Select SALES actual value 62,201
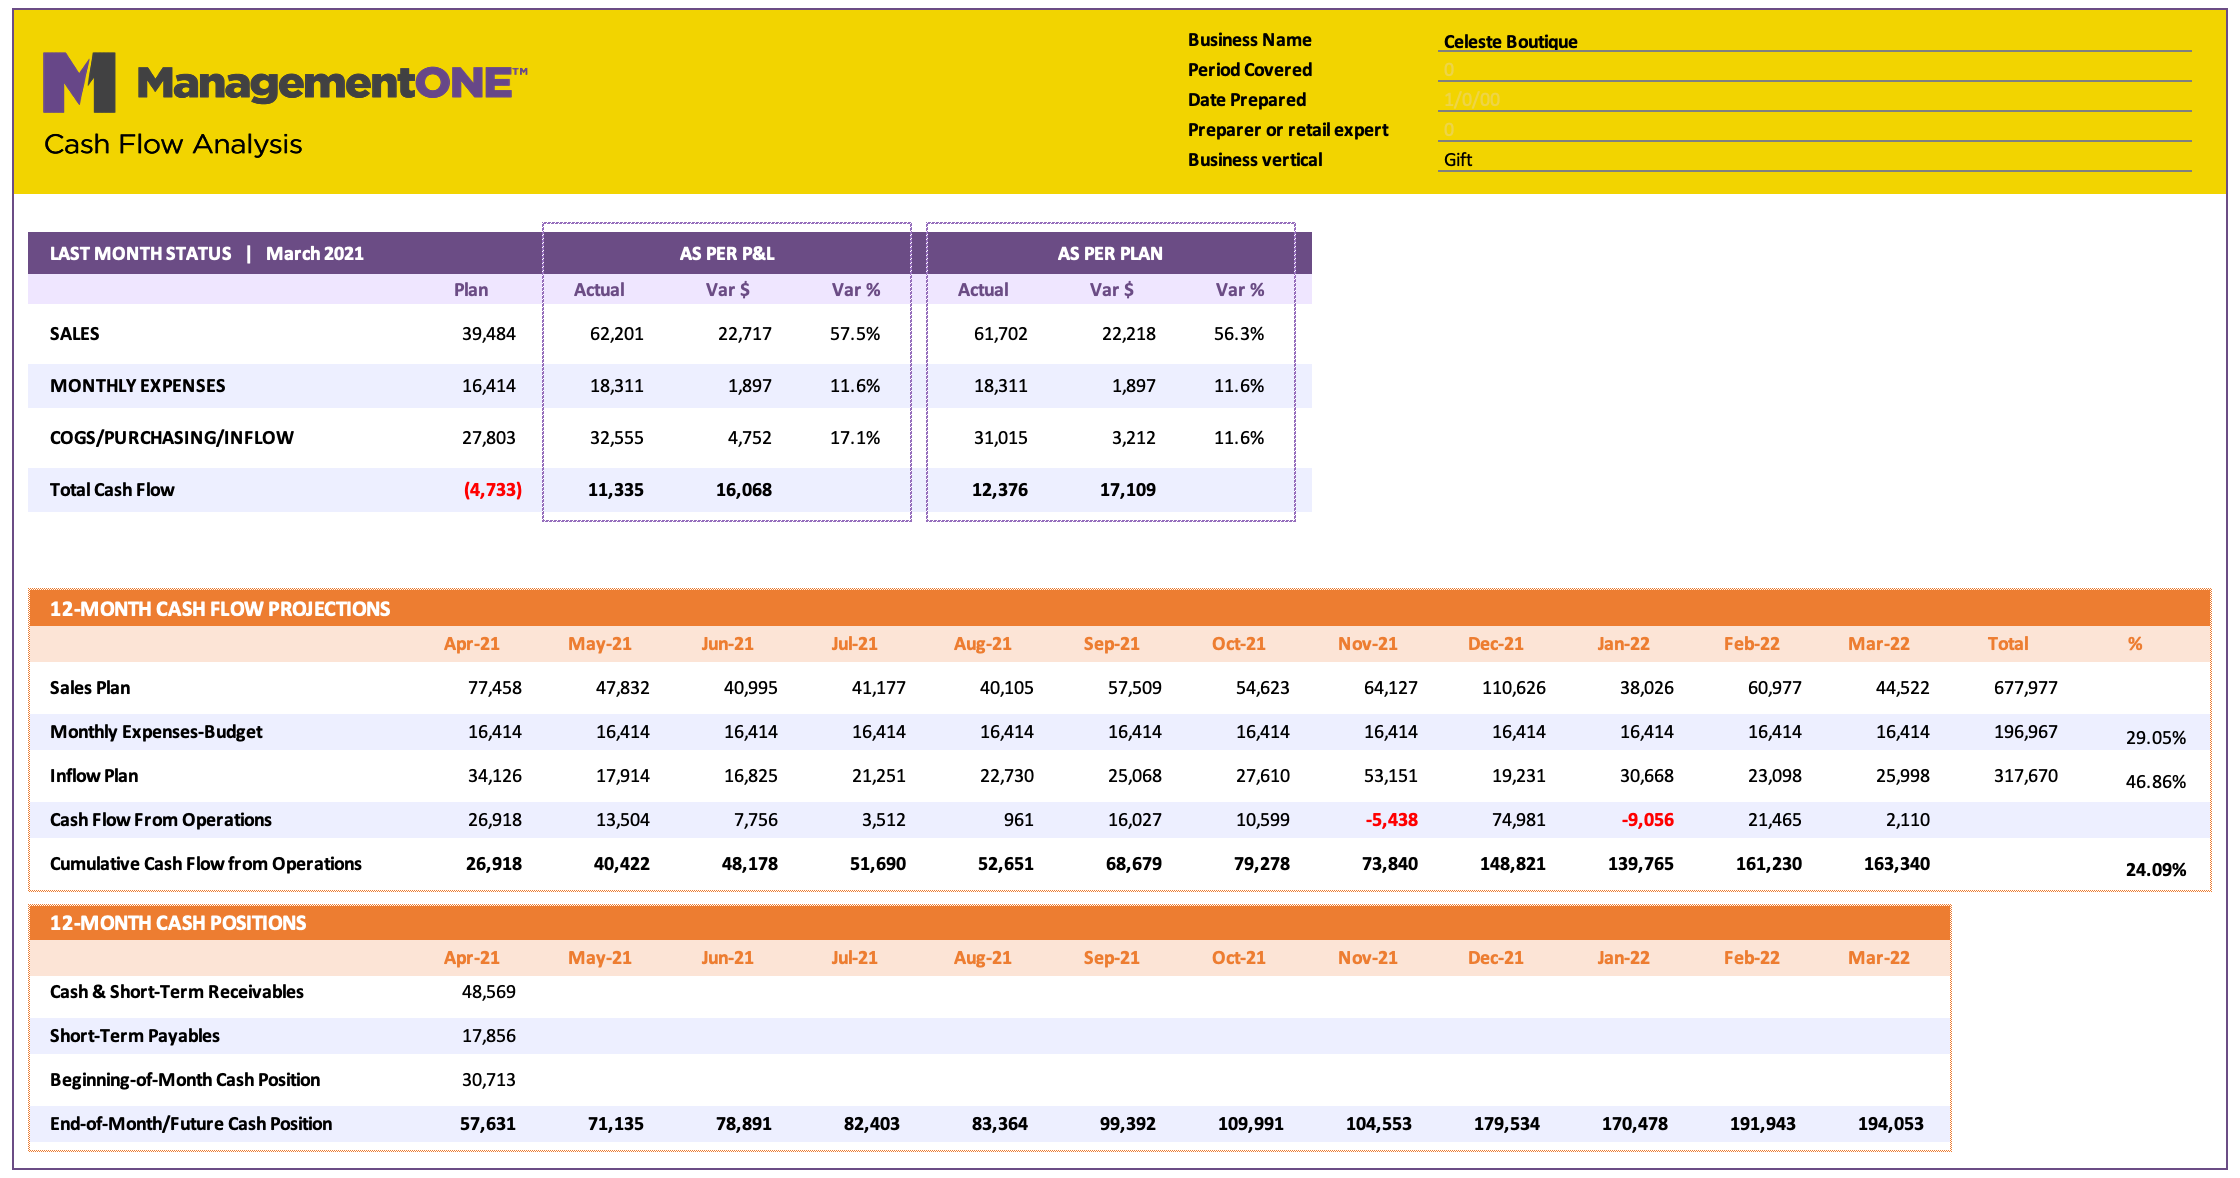The width and height of the screenshot is (2240, 1178). pyautogui.click(x=616, y=334)
